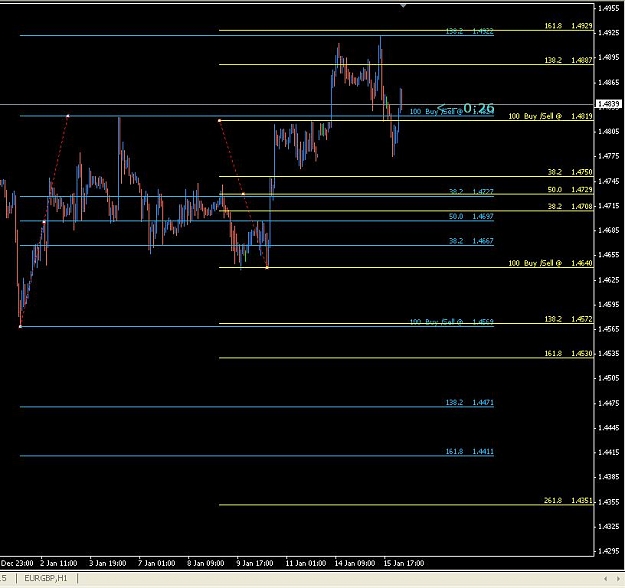Viewport: 625px width, 588px height.
Task: Select the yellow 138.2 level labeled 1.4887
Action: pyautogui.click(x=568, y=60)
